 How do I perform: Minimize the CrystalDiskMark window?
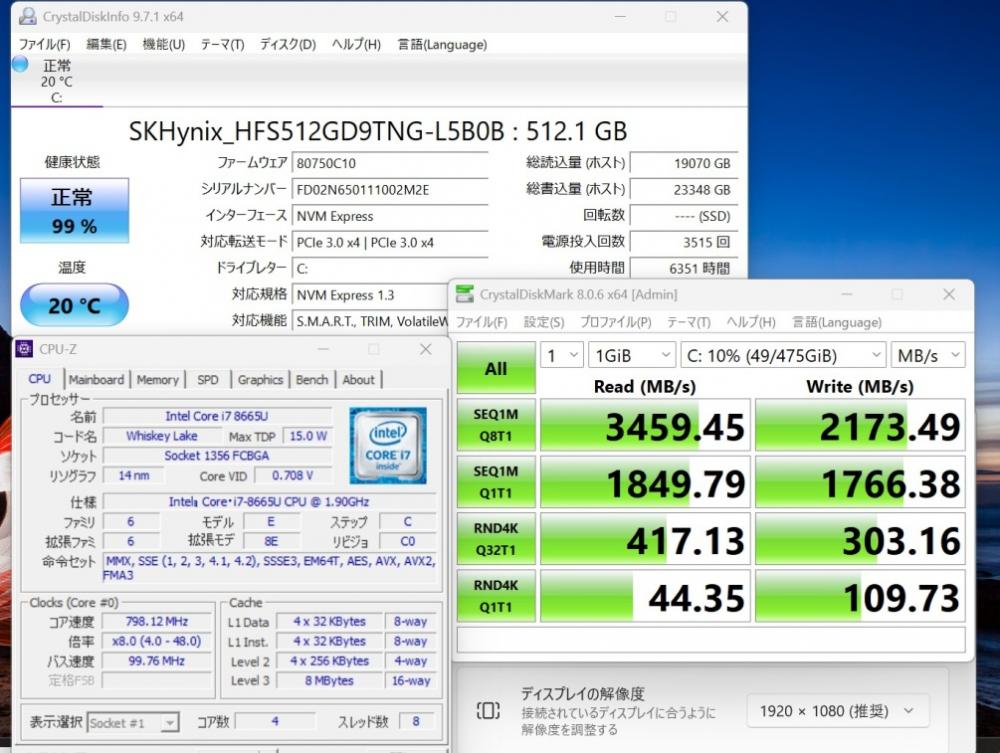(846, 294)
